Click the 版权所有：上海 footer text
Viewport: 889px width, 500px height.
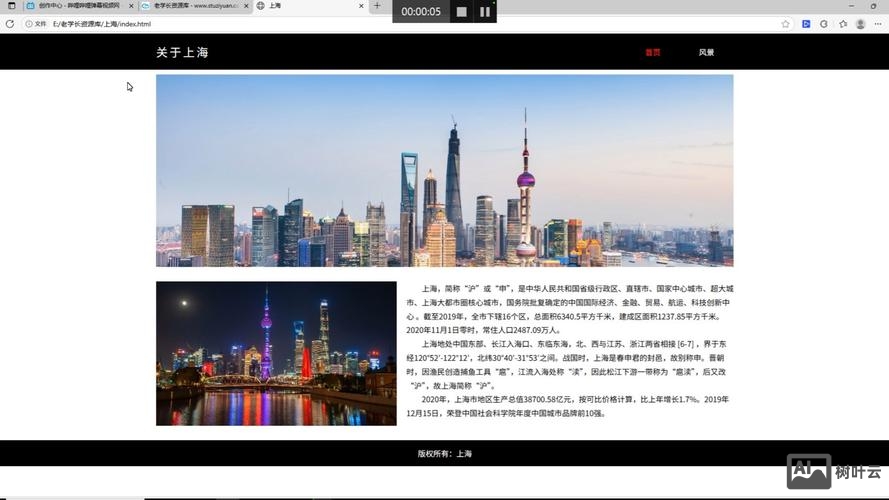444,454
